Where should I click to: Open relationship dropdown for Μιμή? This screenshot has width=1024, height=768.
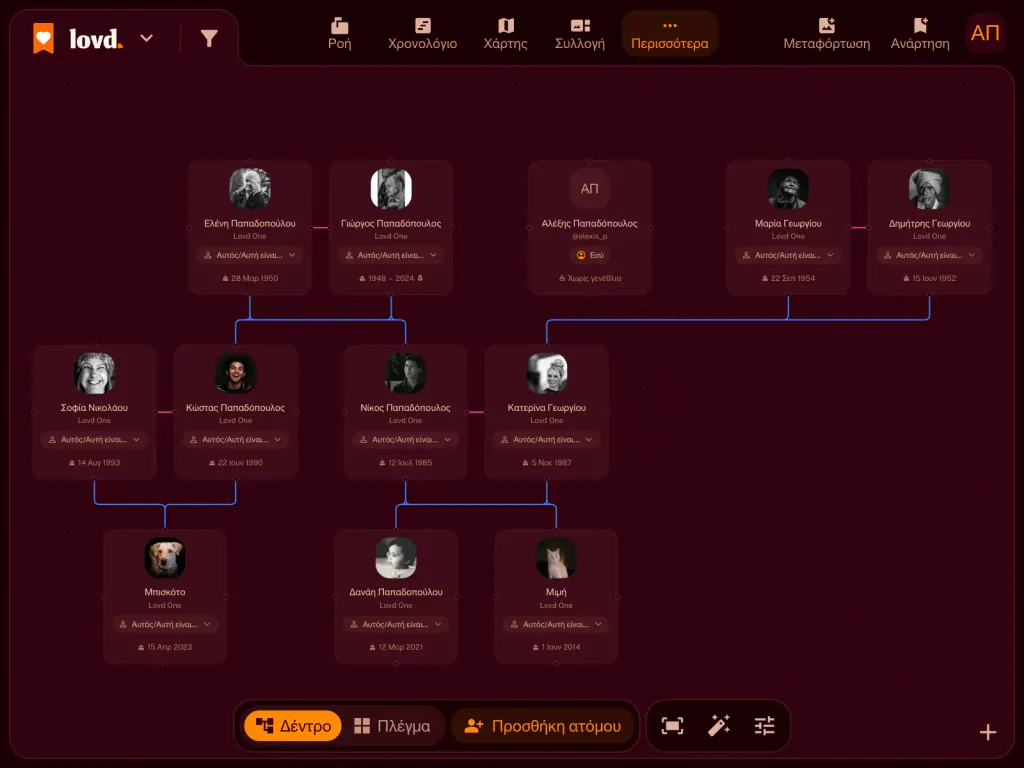556,624
